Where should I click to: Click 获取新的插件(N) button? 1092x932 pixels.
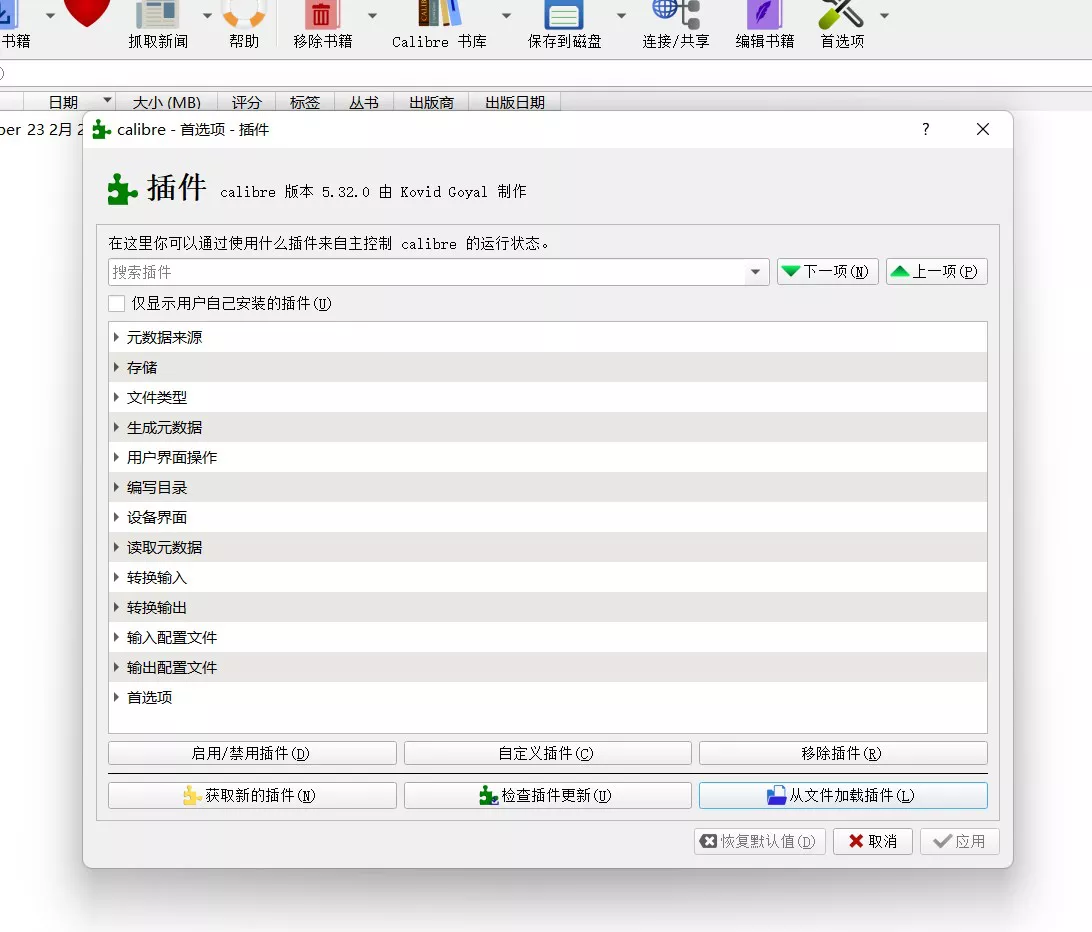click(252, 795)
